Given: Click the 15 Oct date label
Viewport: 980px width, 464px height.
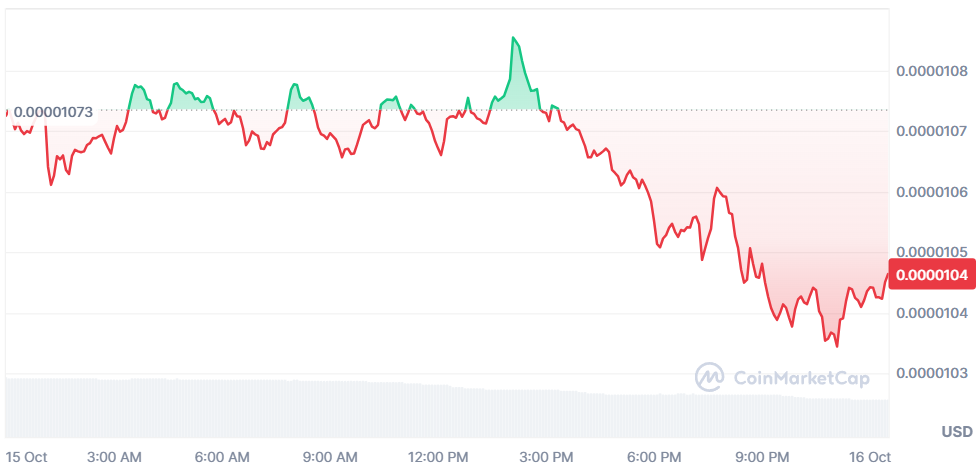Looking at the screenshot, I should (25, 456).
